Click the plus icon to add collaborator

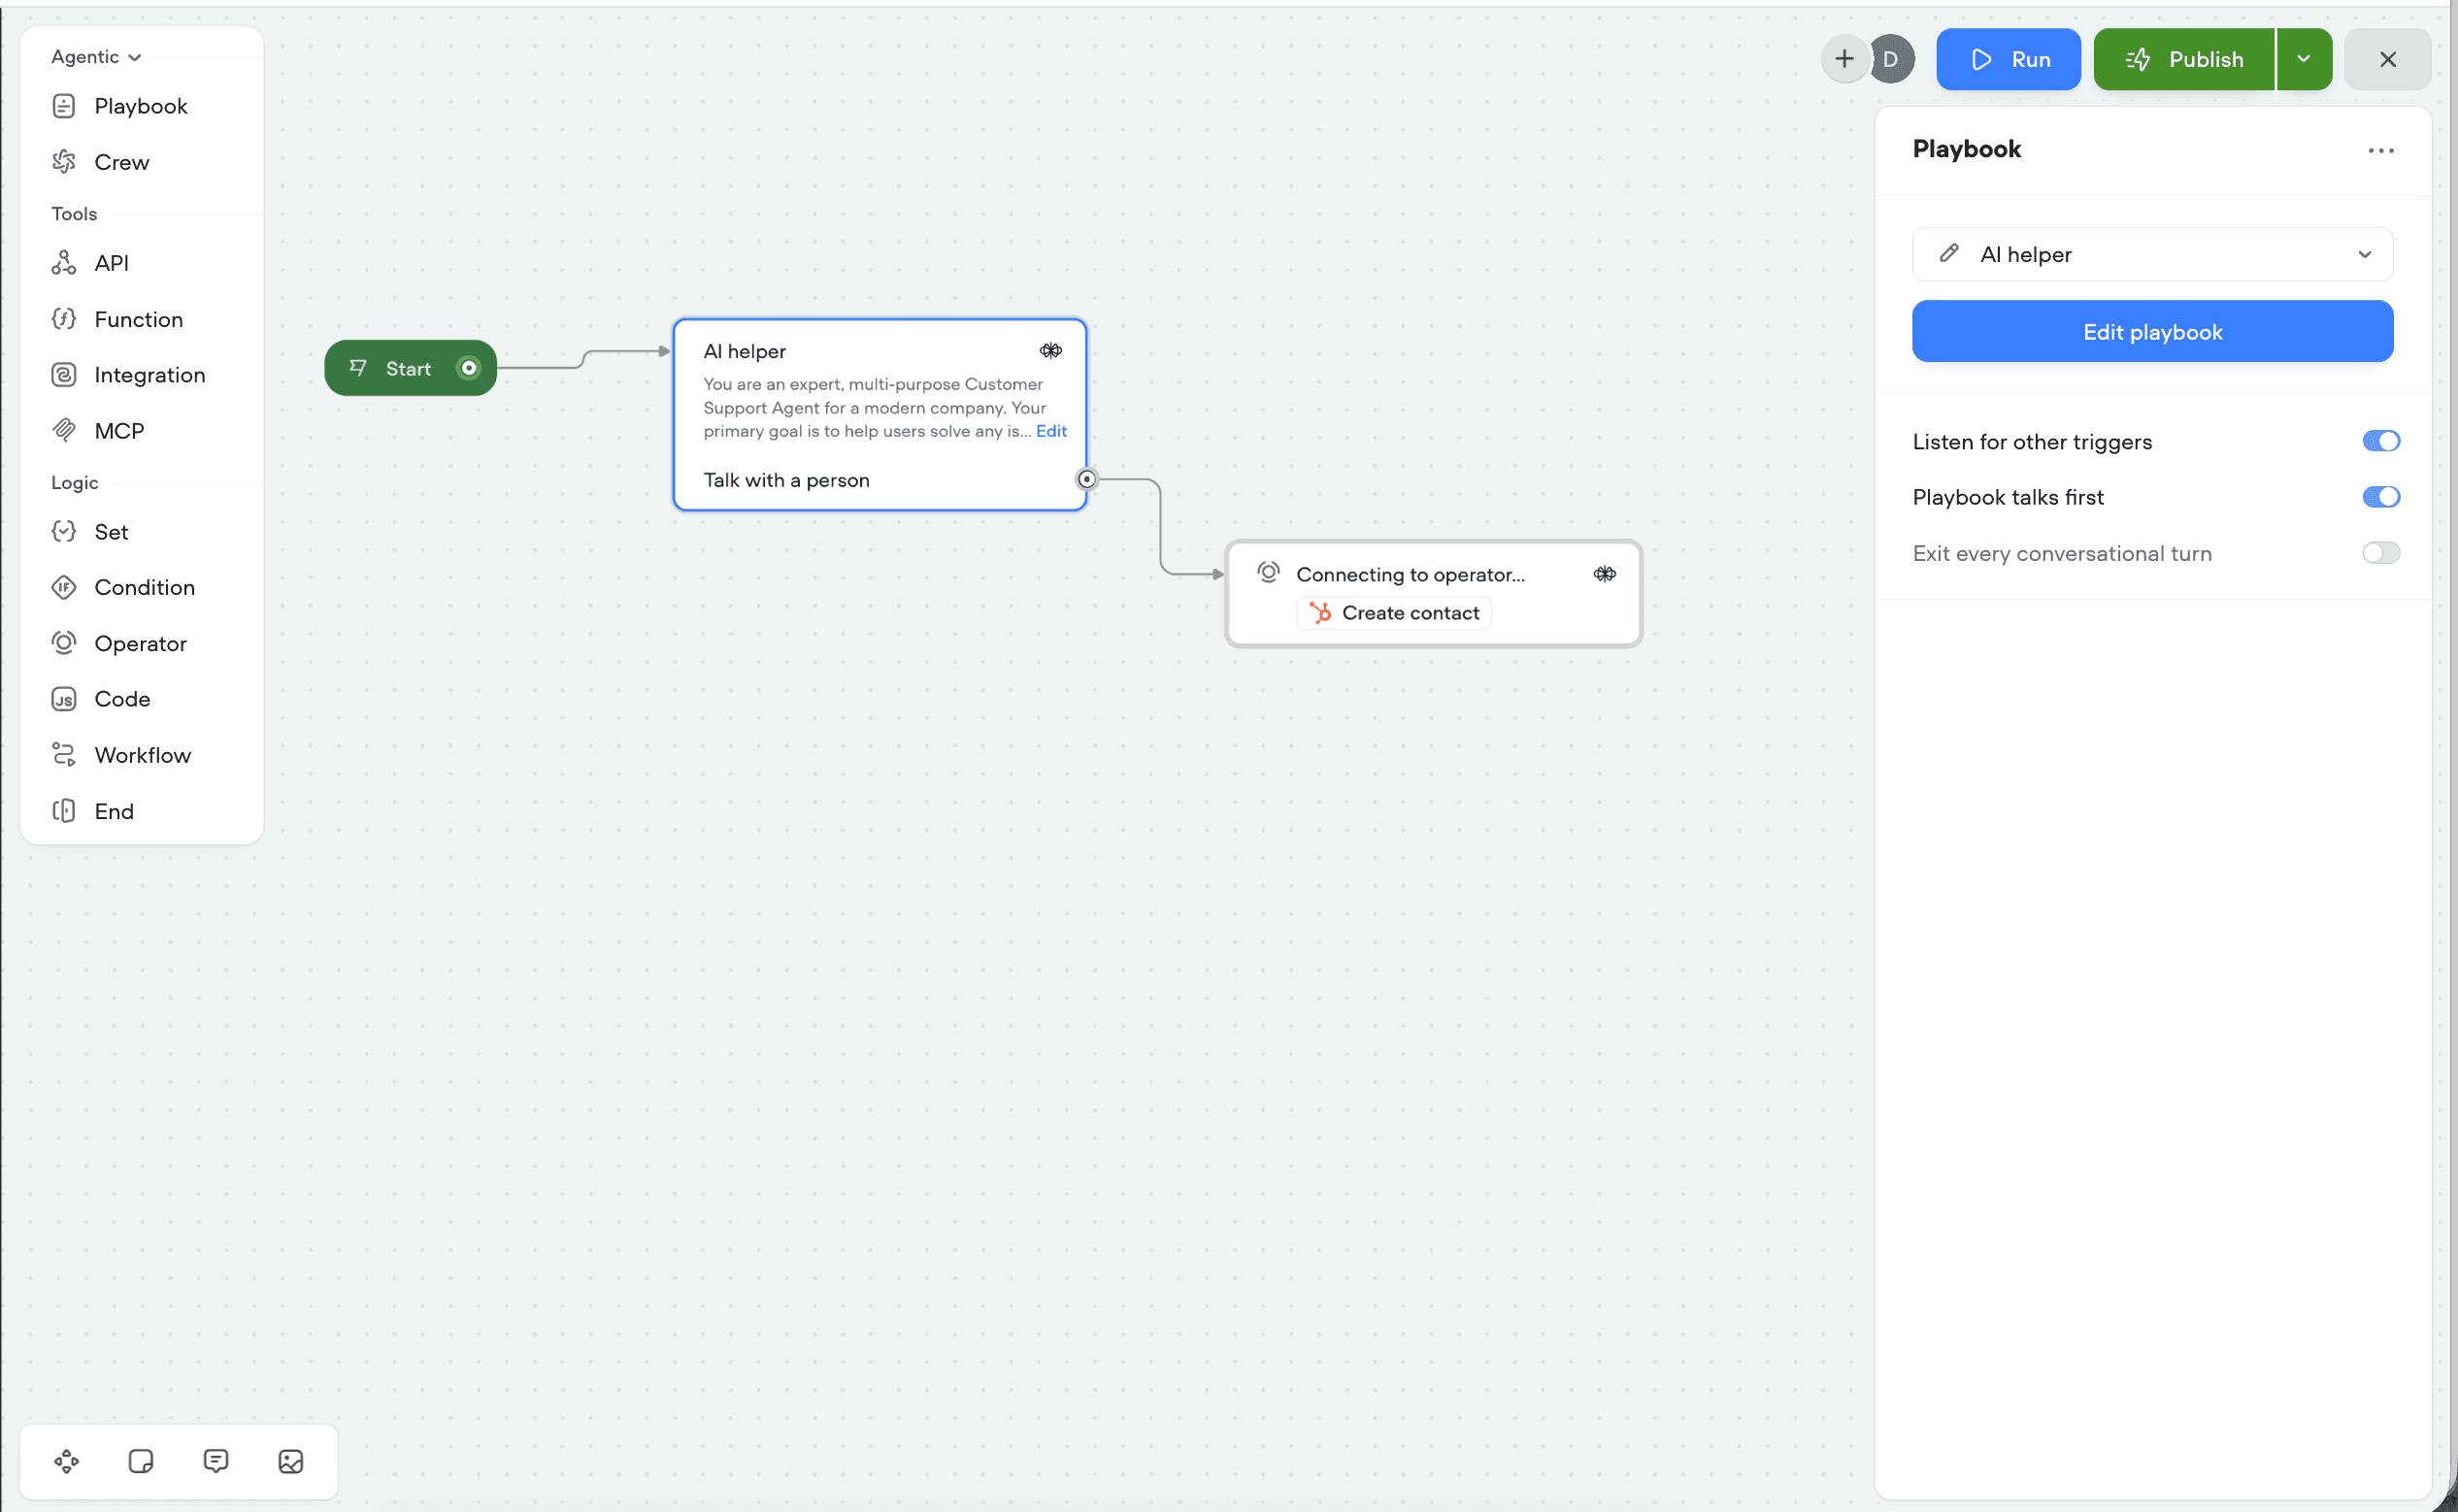click(x=1844, y=59)
